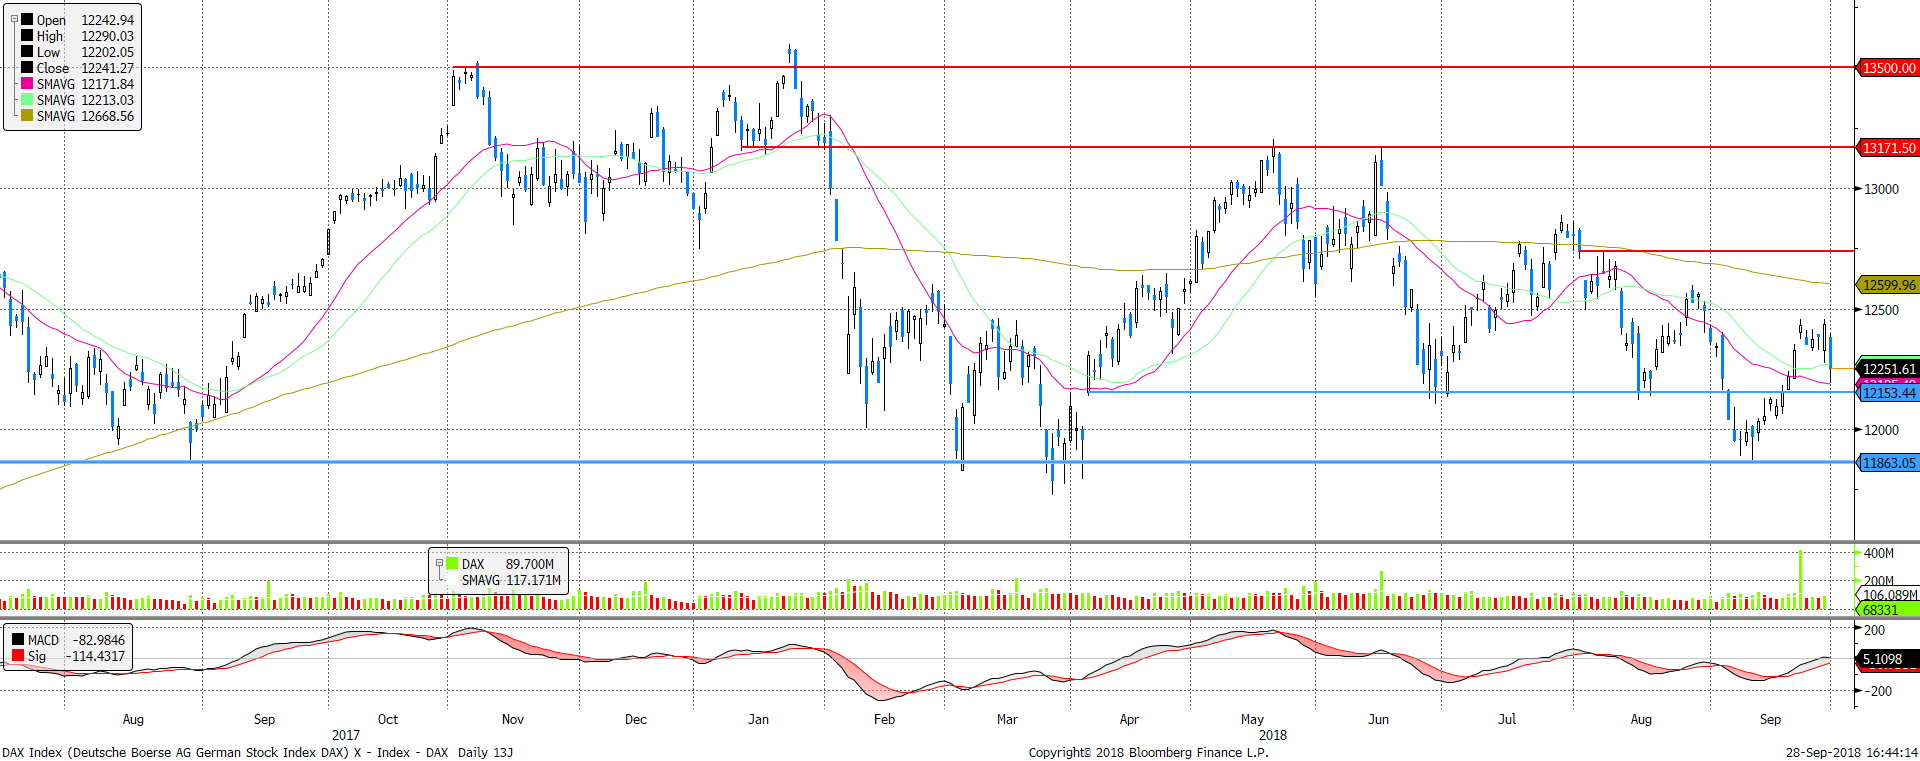Click the Mar date axis label
Image resolution: width=1920 pixels, height=761 pixels.
click(x=1007, y=719)
